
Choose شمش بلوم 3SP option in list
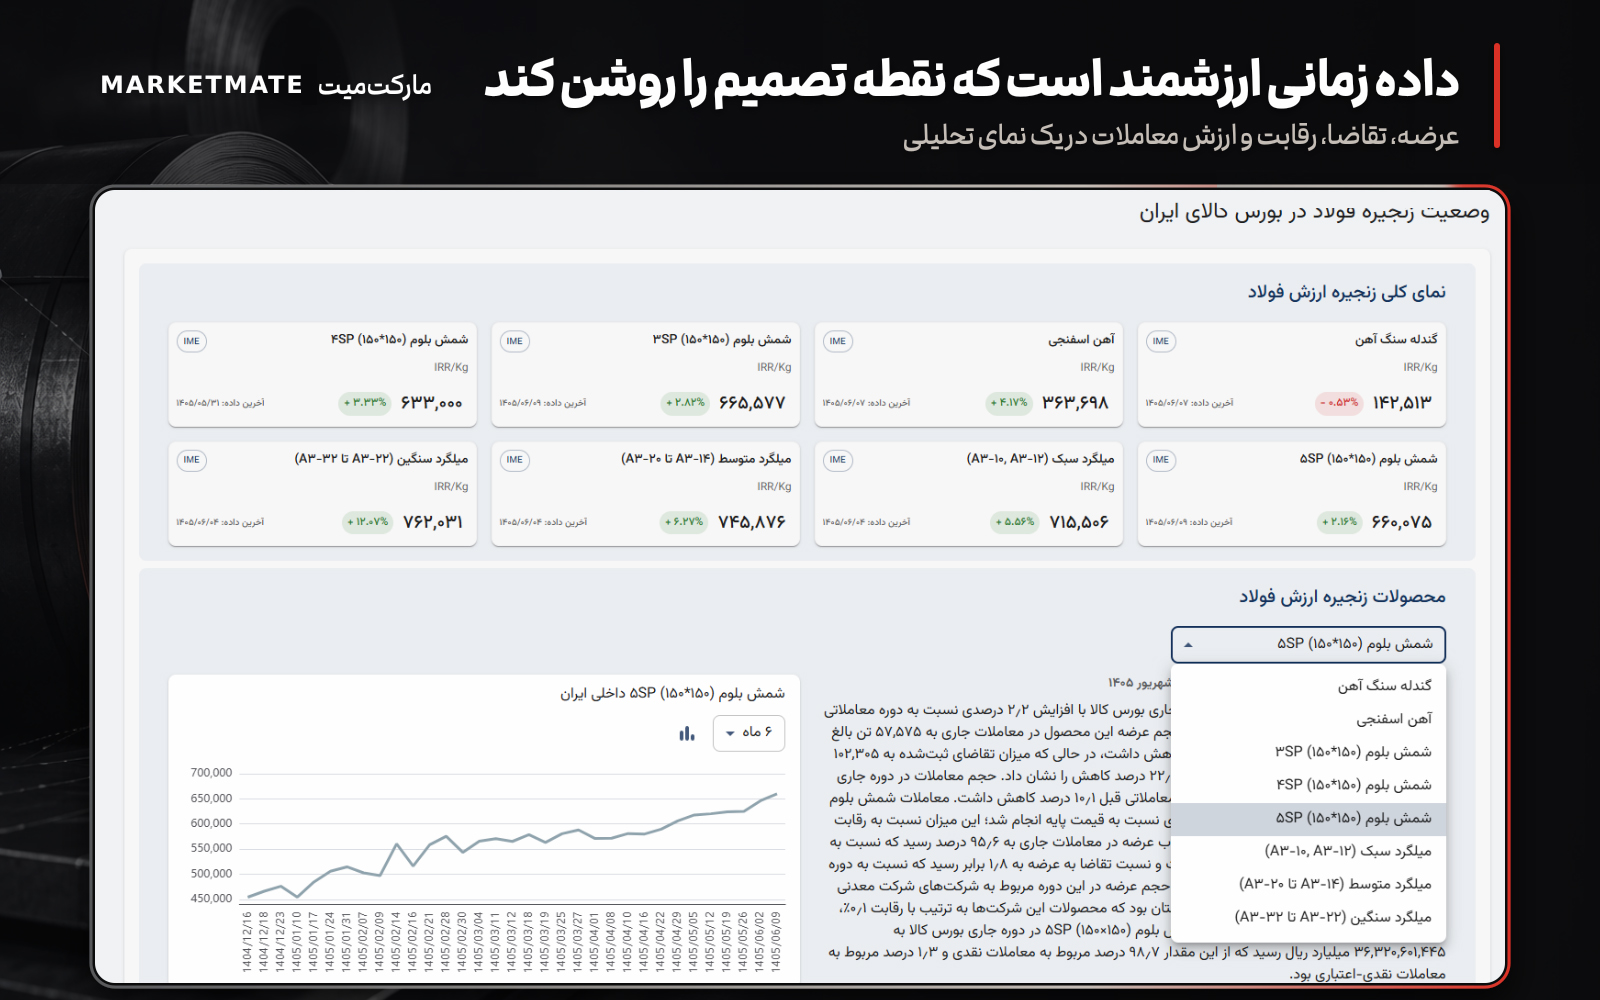point(1308,751)
